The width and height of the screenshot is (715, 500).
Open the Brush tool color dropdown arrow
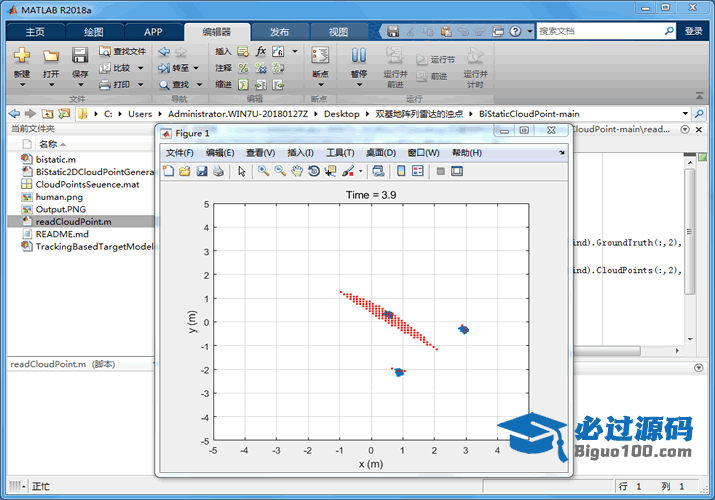pyautogui.click(x=361, y=171)
